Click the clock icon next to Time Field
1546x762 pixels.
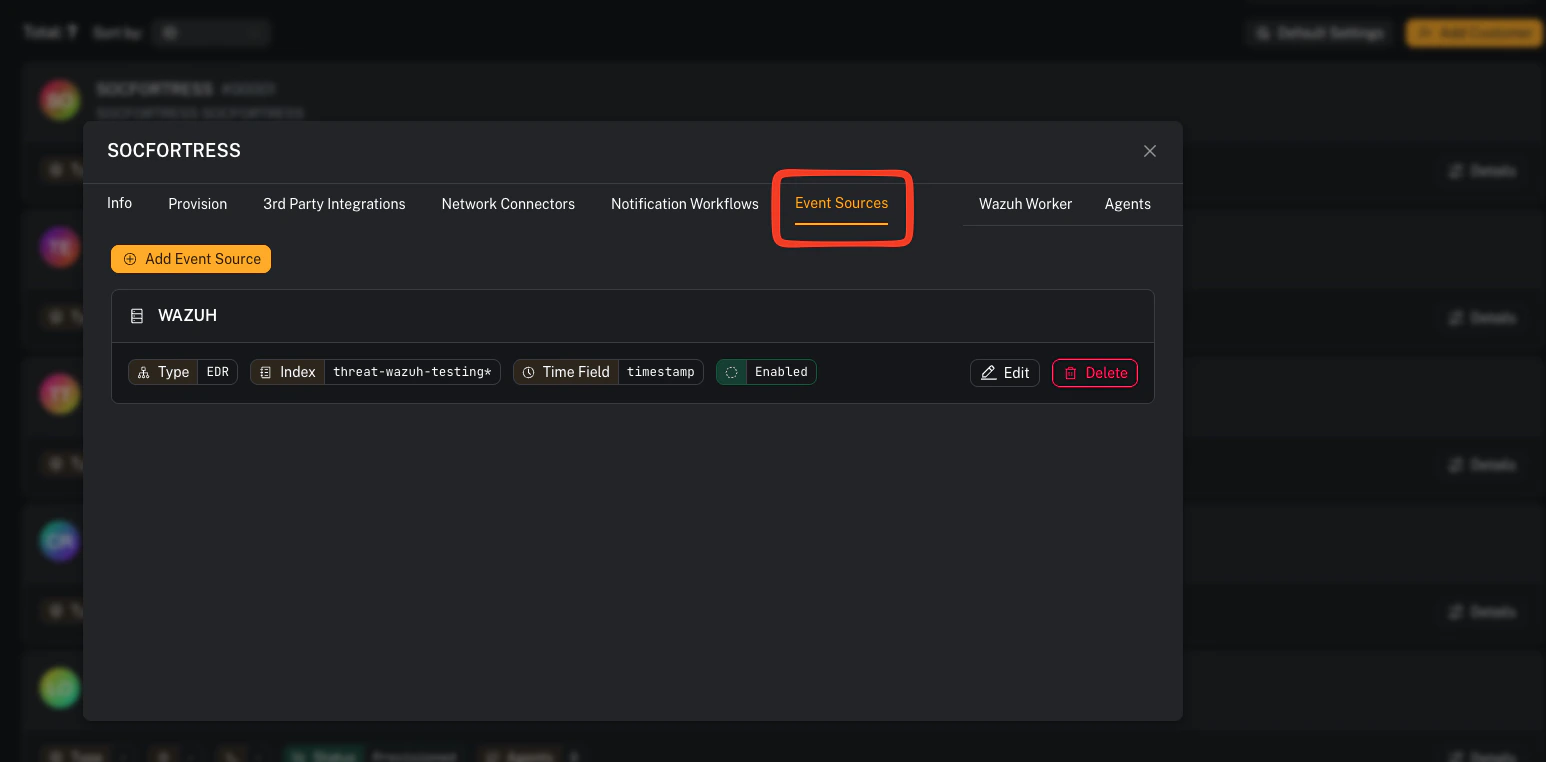point(528,371)
